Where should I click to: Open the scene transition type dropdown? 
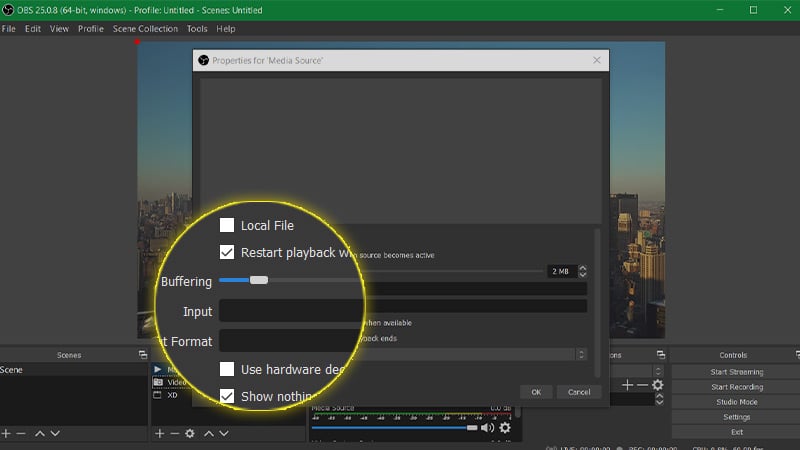point(658,371)
